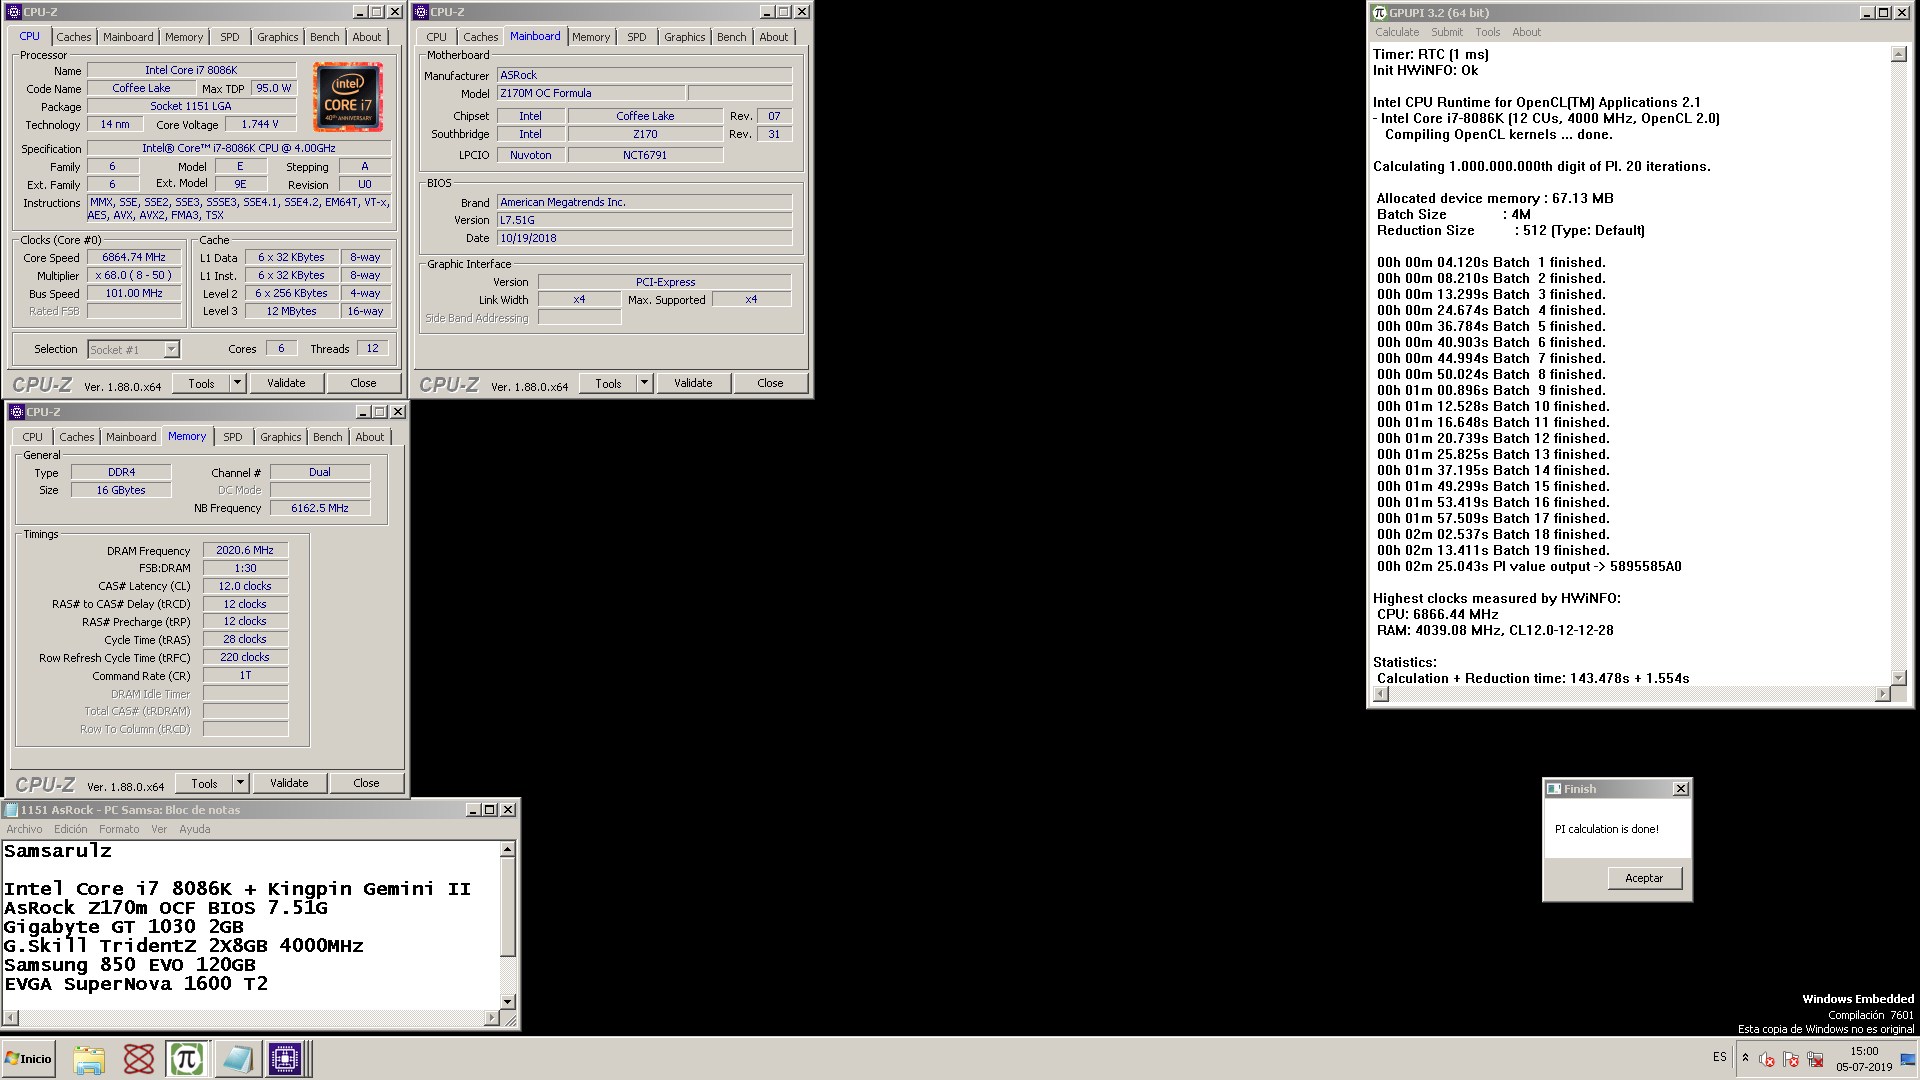Click the Core Speed value 6864.74 MHz
1920x1080 pixels.
(x=134, y=257)
